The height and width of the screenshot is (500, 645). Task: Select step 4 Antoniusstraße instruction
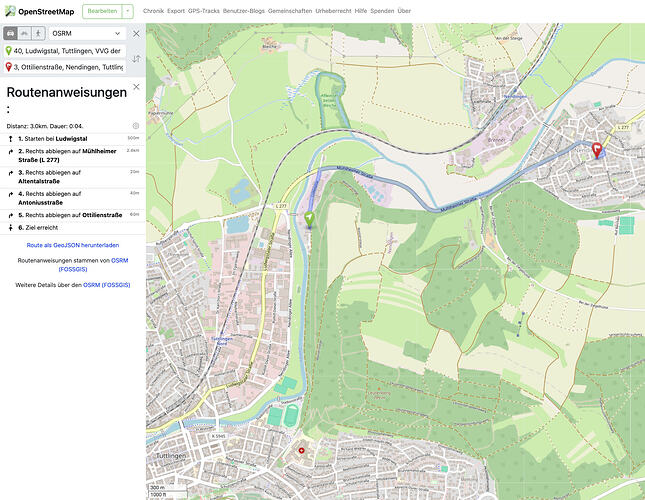click(72, 199)
